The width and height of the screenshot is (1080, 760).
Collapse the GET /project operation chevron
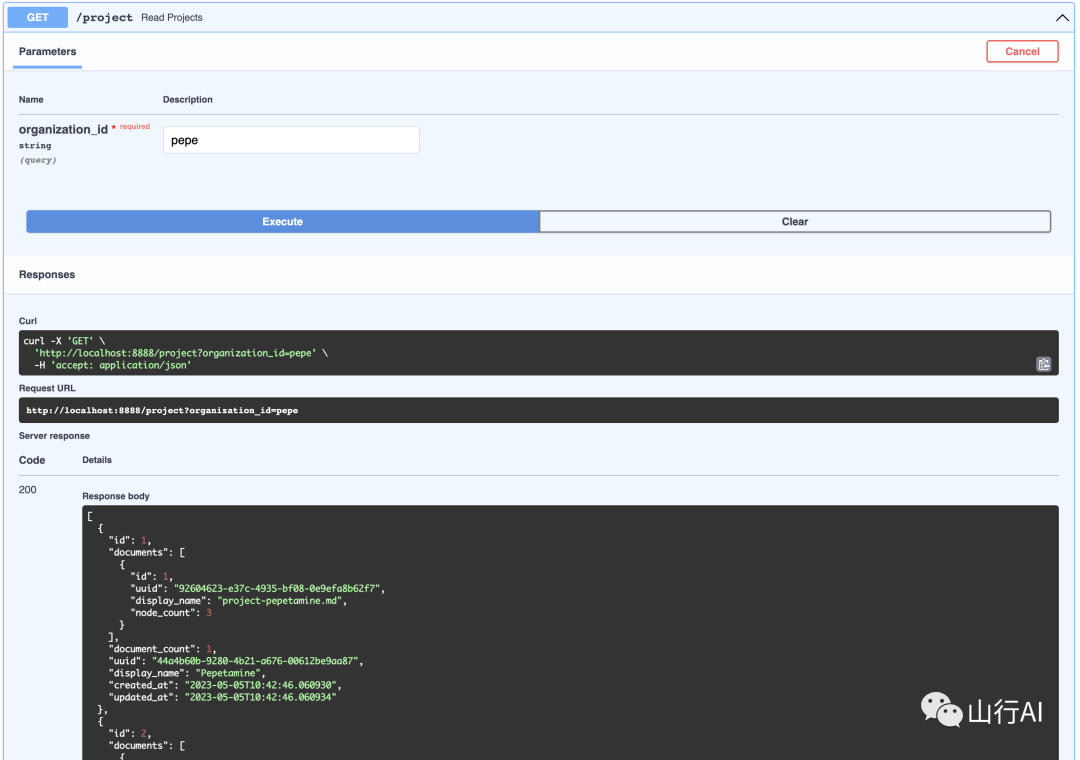[x=1062, y=17]
